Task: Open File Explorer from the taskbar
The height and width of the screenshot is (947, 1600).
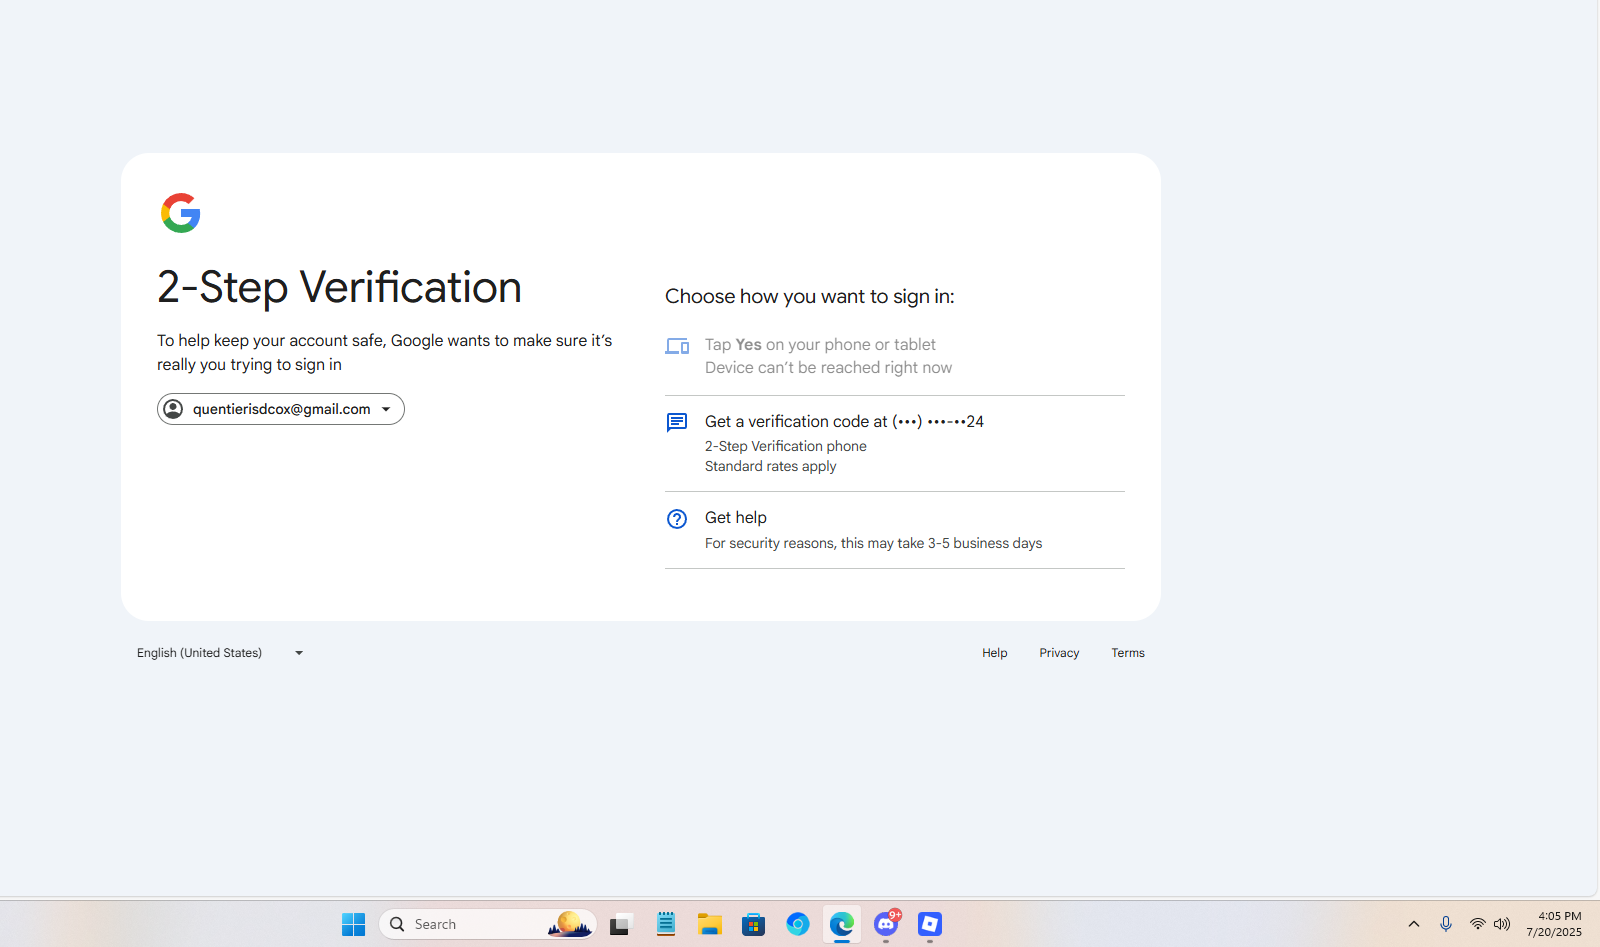Action: tap(710, 924)
